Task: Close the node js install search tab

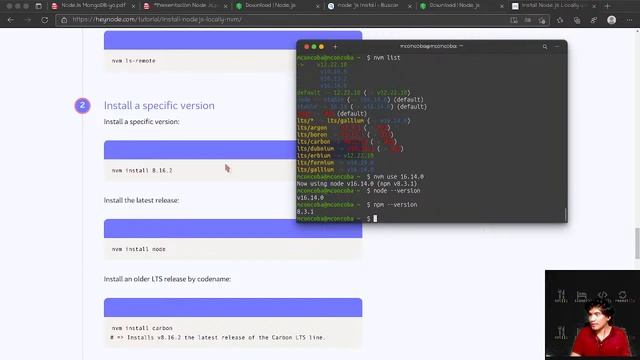Action: [x=410, y=6]
